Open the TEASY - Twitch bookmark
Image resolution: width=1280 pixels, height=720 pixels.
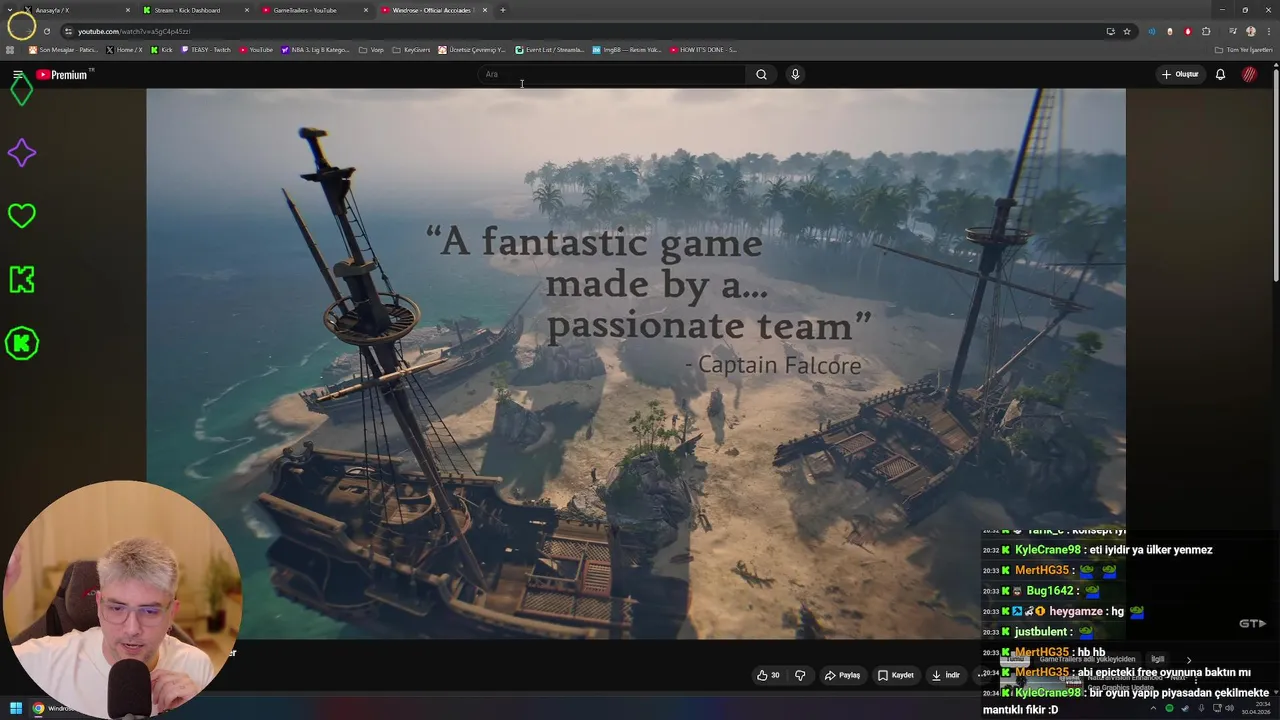pos(206,49)
